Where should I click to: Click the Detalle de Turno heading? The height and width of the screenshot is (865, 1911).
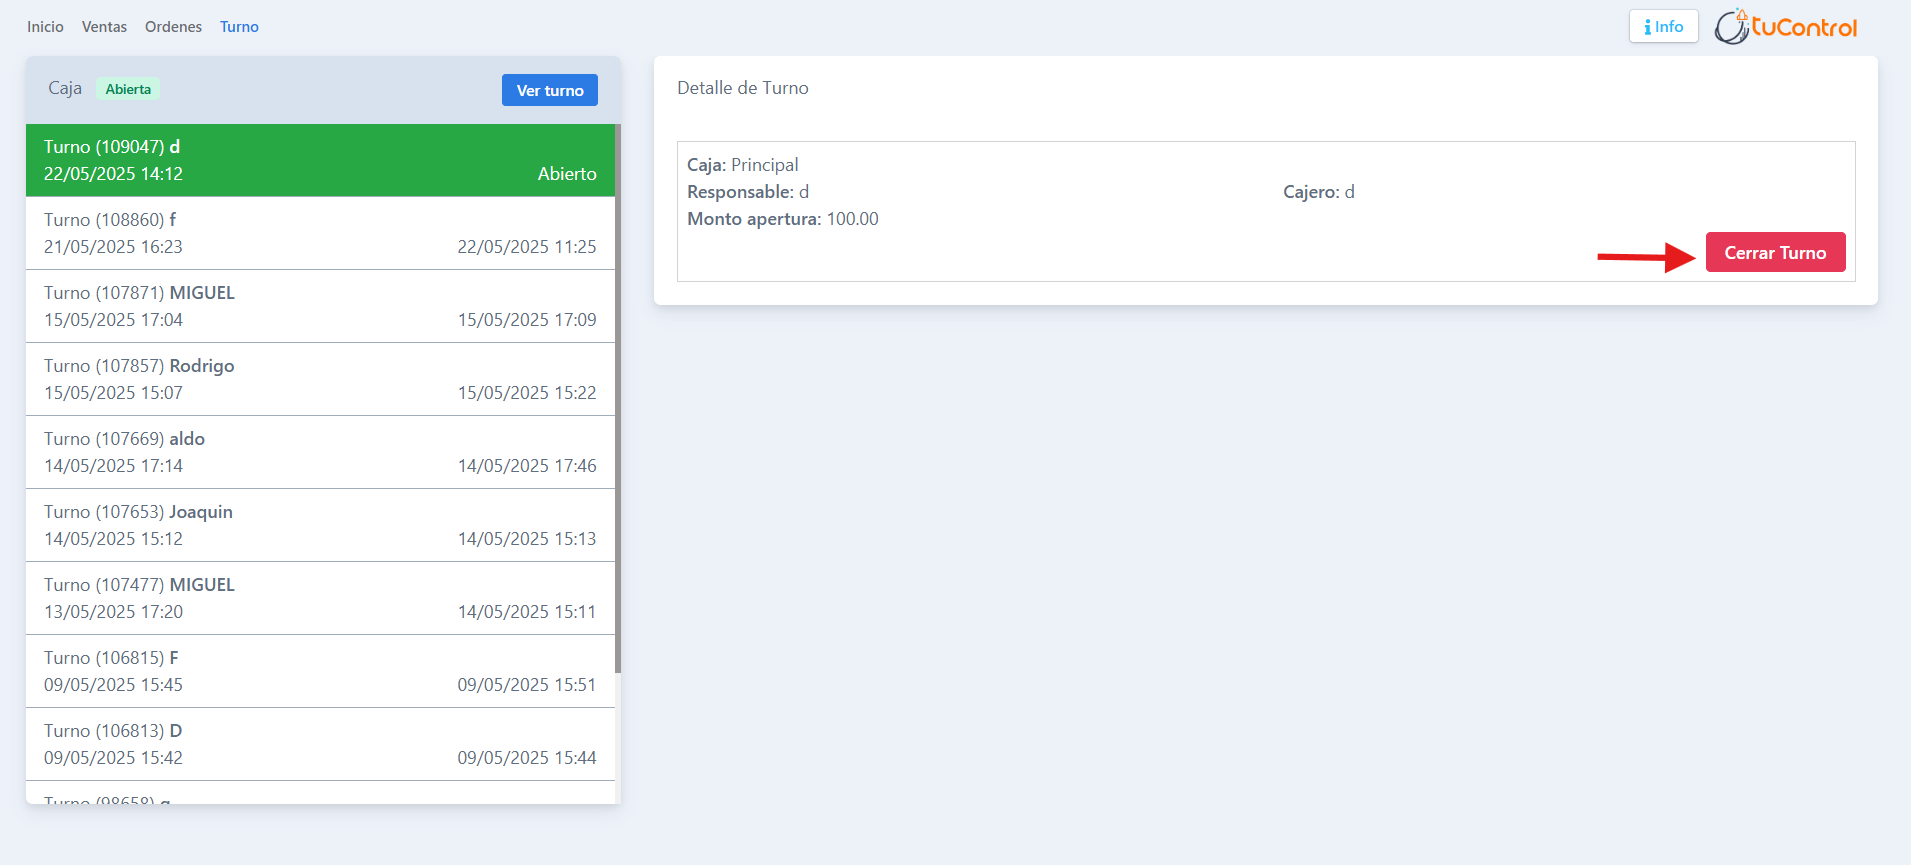tap(743, 88)
